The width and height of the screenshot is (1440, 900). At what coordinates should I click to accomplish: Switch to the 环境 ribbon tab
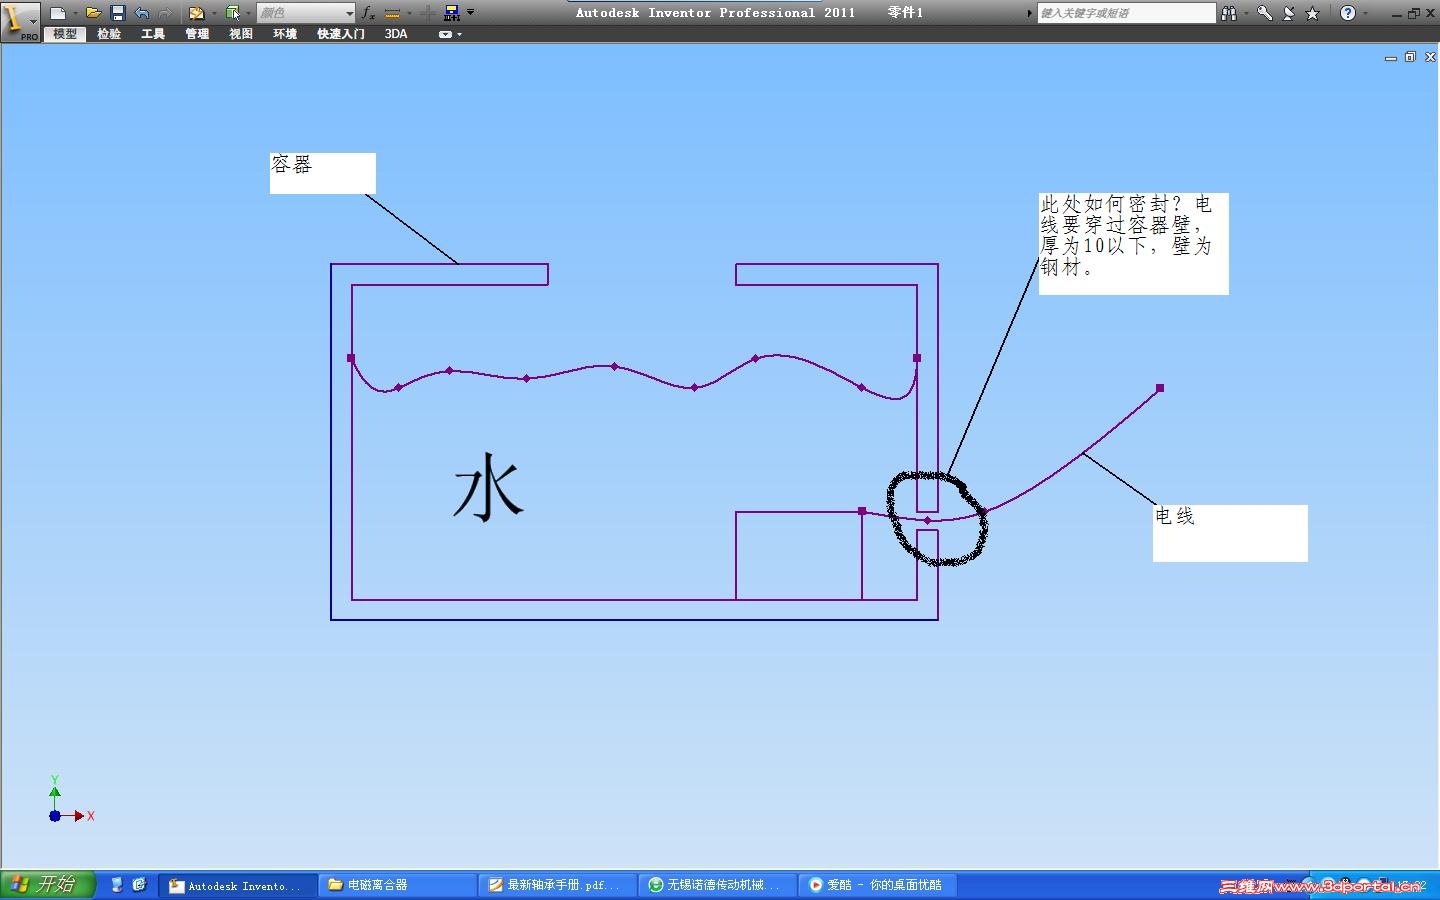pos(285,34)
